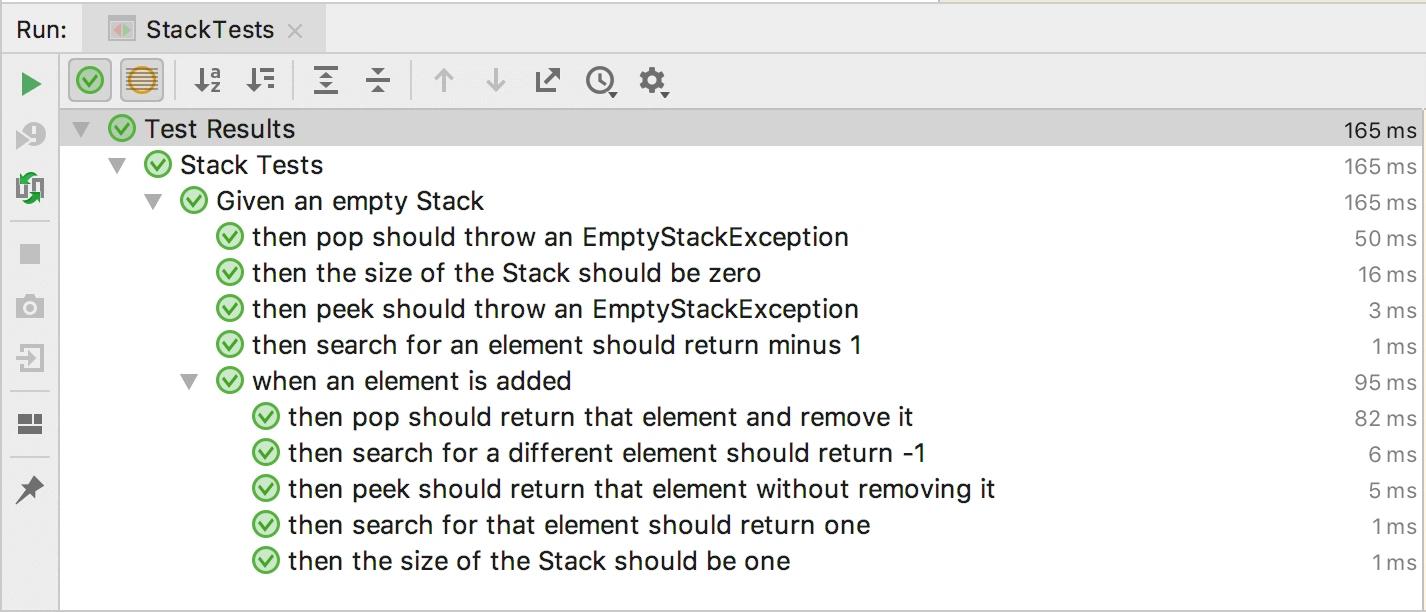Collapse the 'Given an empty Stack' node
Viewport: 1426px width, 612px height.
coord(153,201)
